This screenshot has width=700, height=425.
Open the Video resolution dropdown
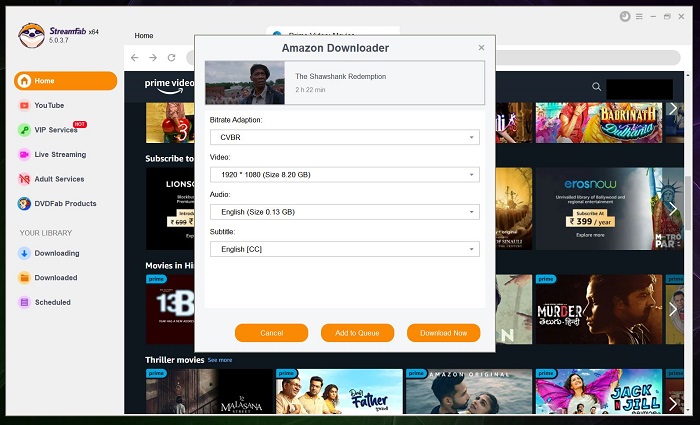click(344, 175)
